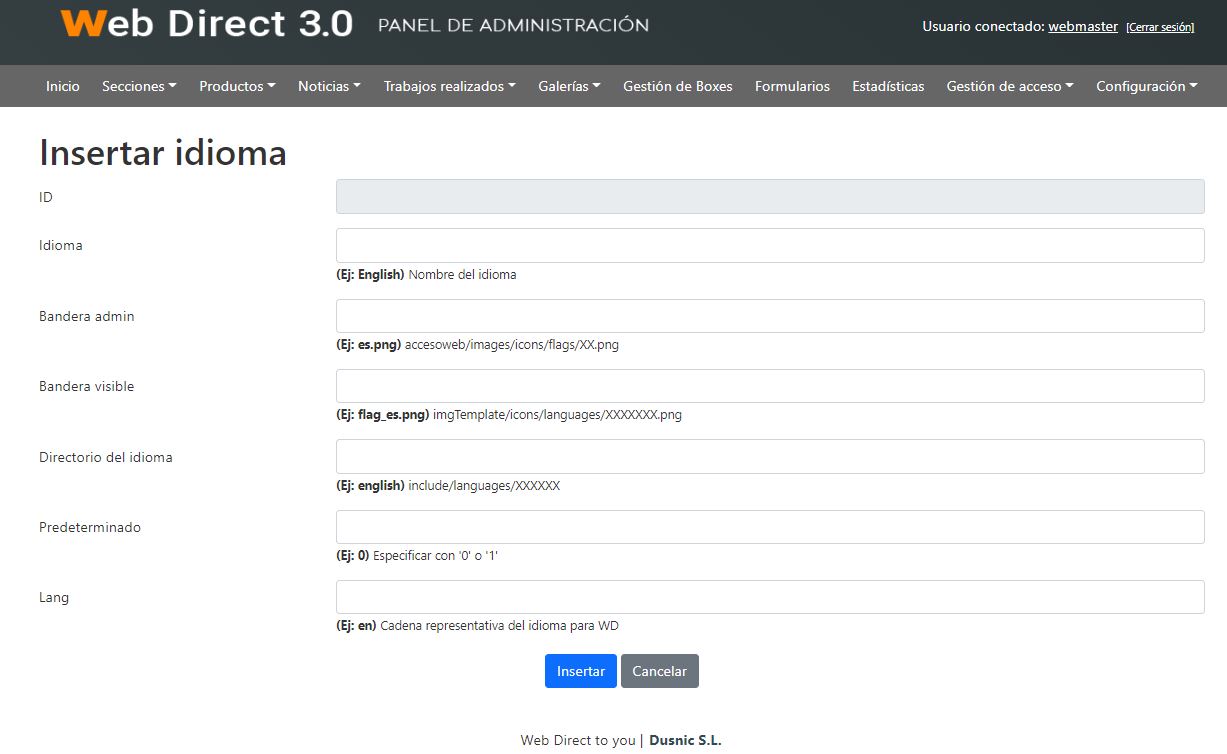Click the 'Directorio del idioma' label
The width and height of the screenshot is (1227, 754).
click(x=106, y=457)
